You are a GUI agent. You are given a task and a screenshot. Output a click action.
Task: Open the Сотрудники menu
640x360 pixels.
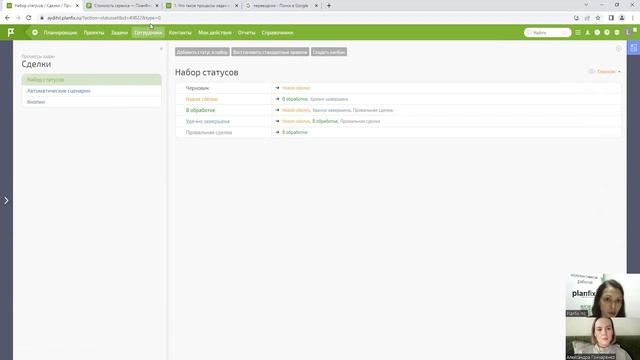click(x=148, y=33)
